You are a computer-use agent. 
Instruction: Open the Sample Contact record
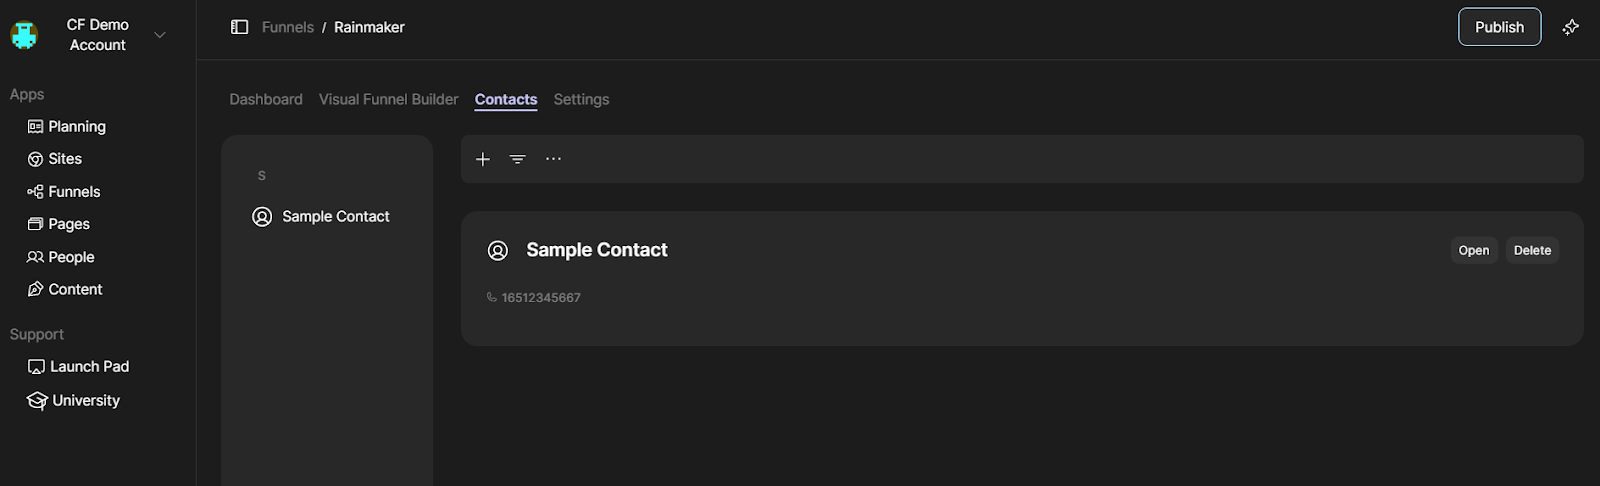coord(1473,250)
